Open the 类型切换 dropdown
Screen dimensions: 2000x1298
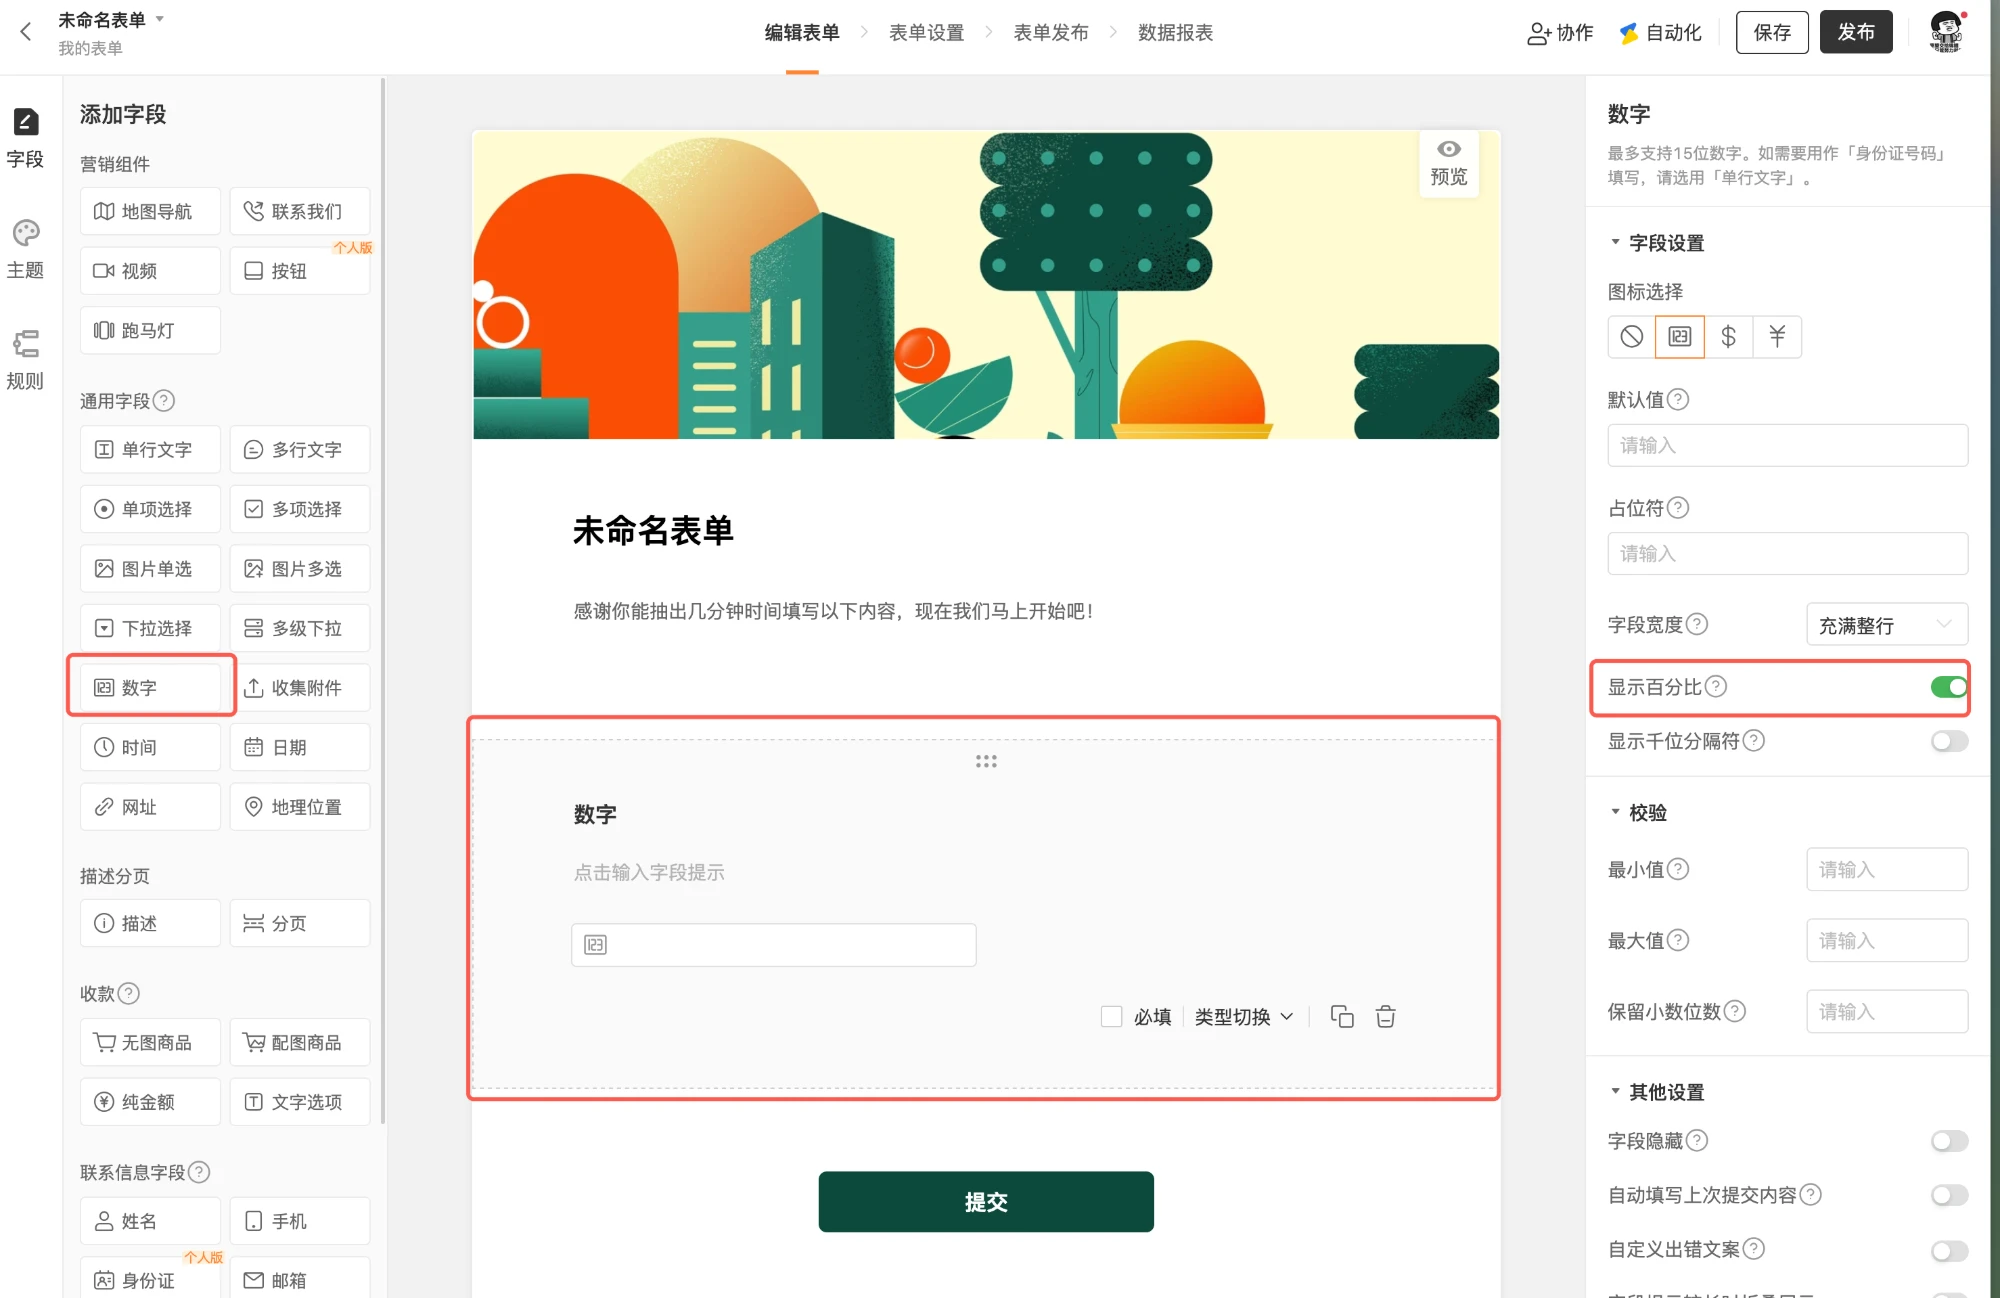[x=1244, y=1017]
